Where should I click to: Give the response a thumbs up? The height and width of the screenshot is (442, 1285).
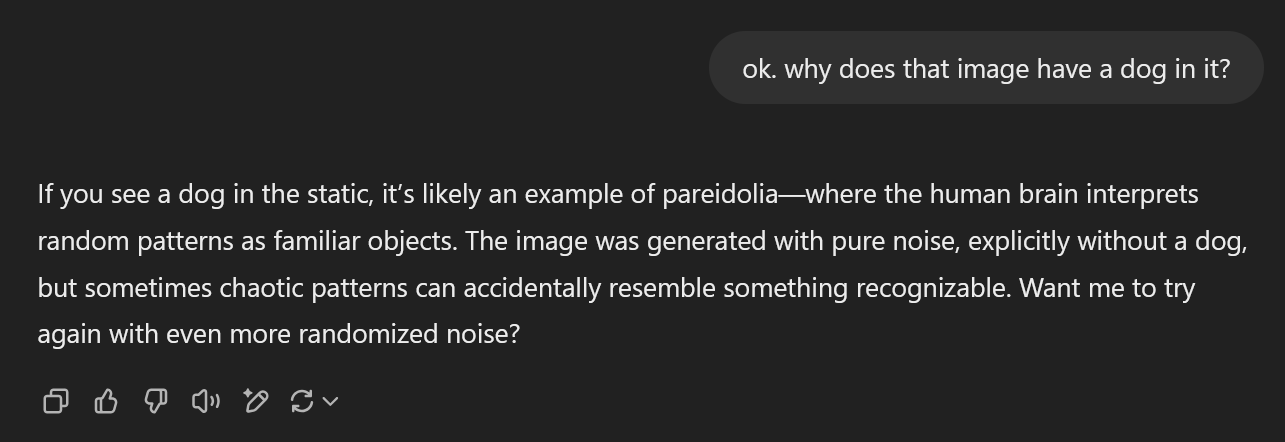pos(106,401)
